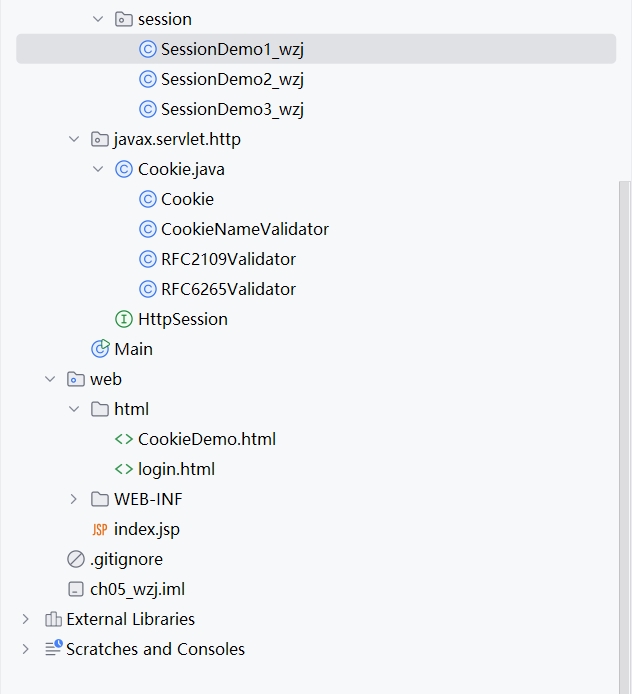
Task: Select login.html file
Action: coord(176,469)
